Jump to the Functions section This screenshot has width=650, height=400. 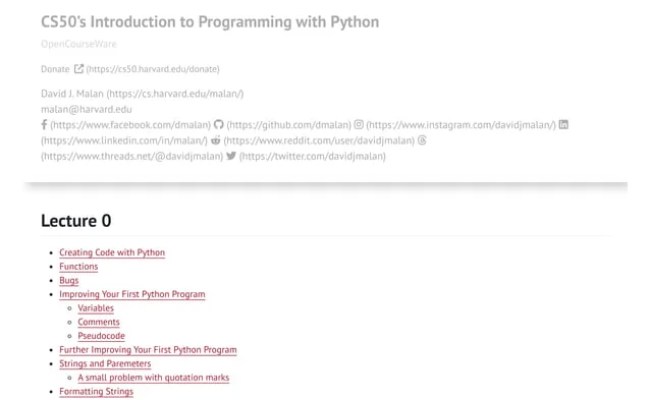click(x=79, y=267)
